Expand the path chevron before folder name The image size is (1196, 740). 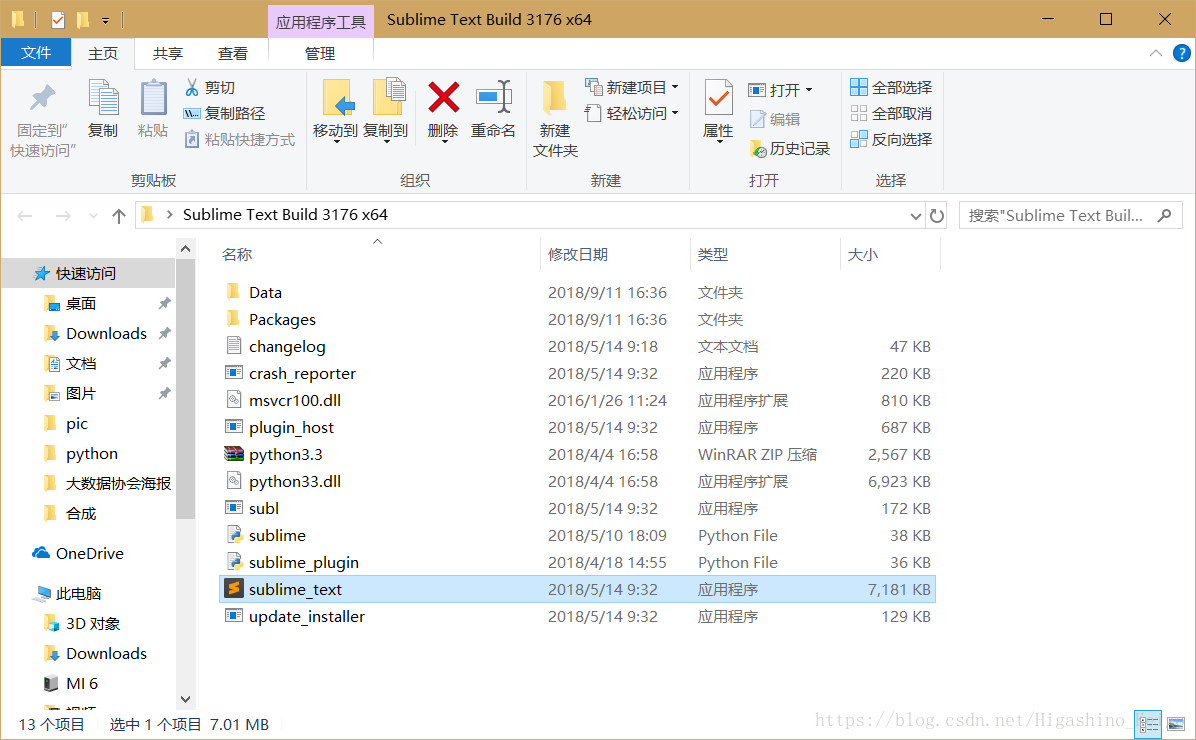click(169, 215)
